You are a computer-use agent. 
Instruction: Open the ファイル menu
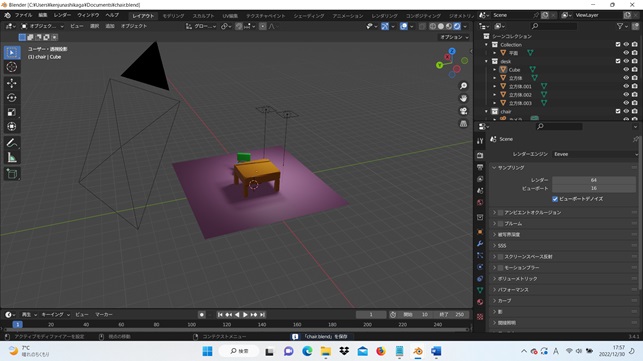pyautogui.click(x=23, y=15)
